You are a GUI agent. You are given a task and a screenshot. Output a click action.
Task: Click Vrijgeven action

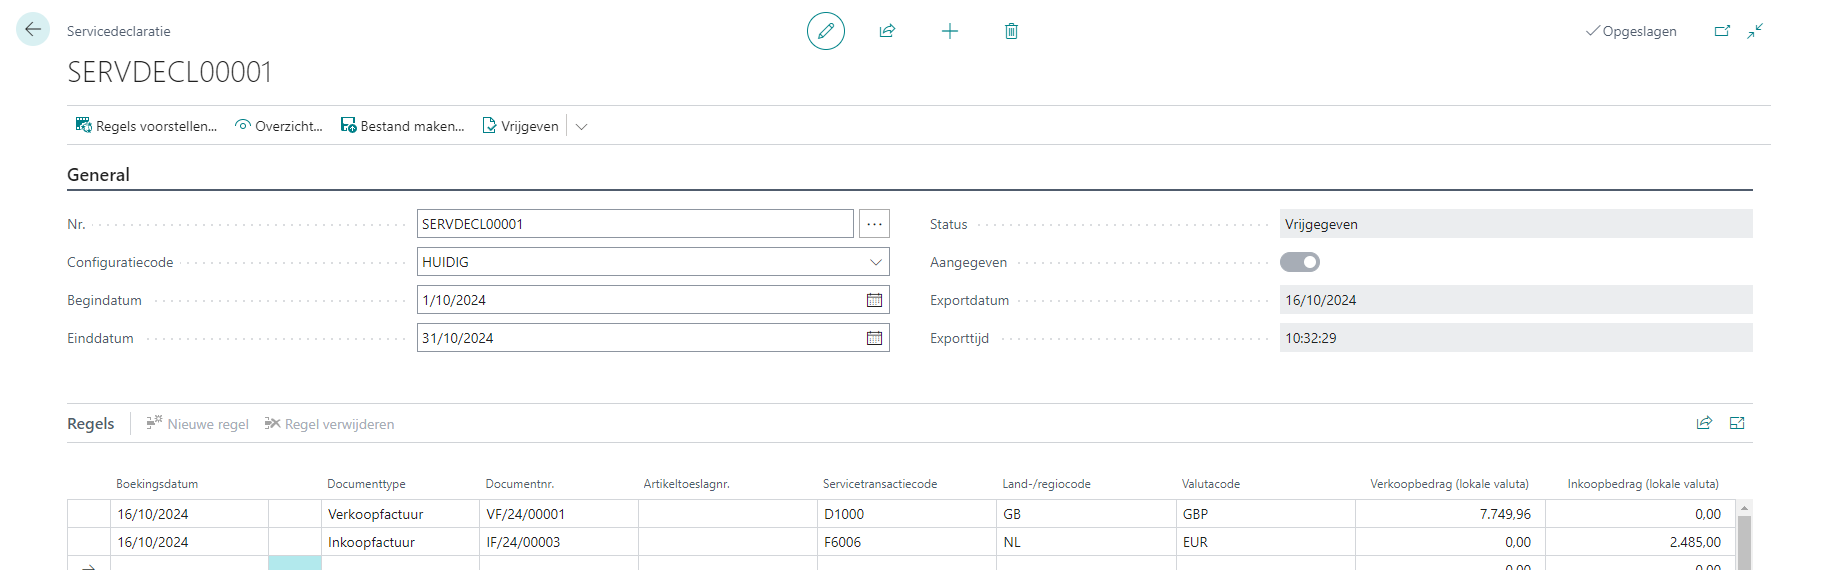point(521,126)
